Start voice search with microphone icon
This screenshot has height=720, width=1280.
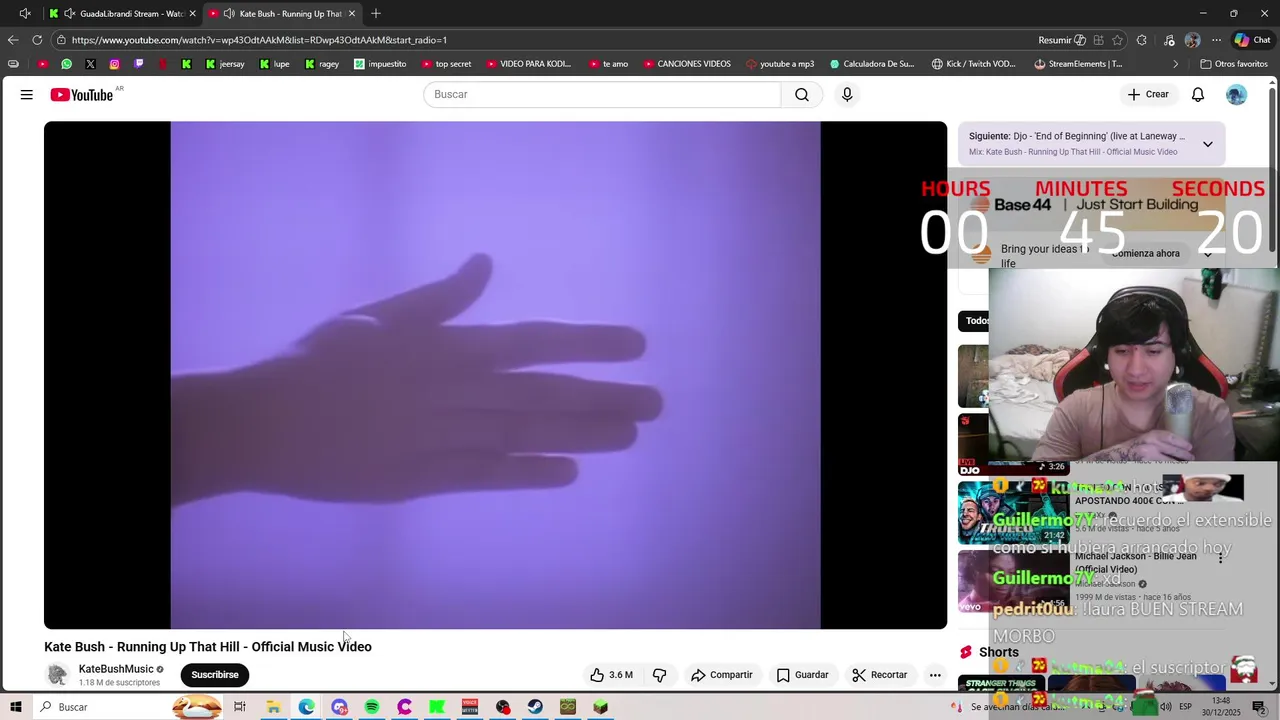[847, 94]
